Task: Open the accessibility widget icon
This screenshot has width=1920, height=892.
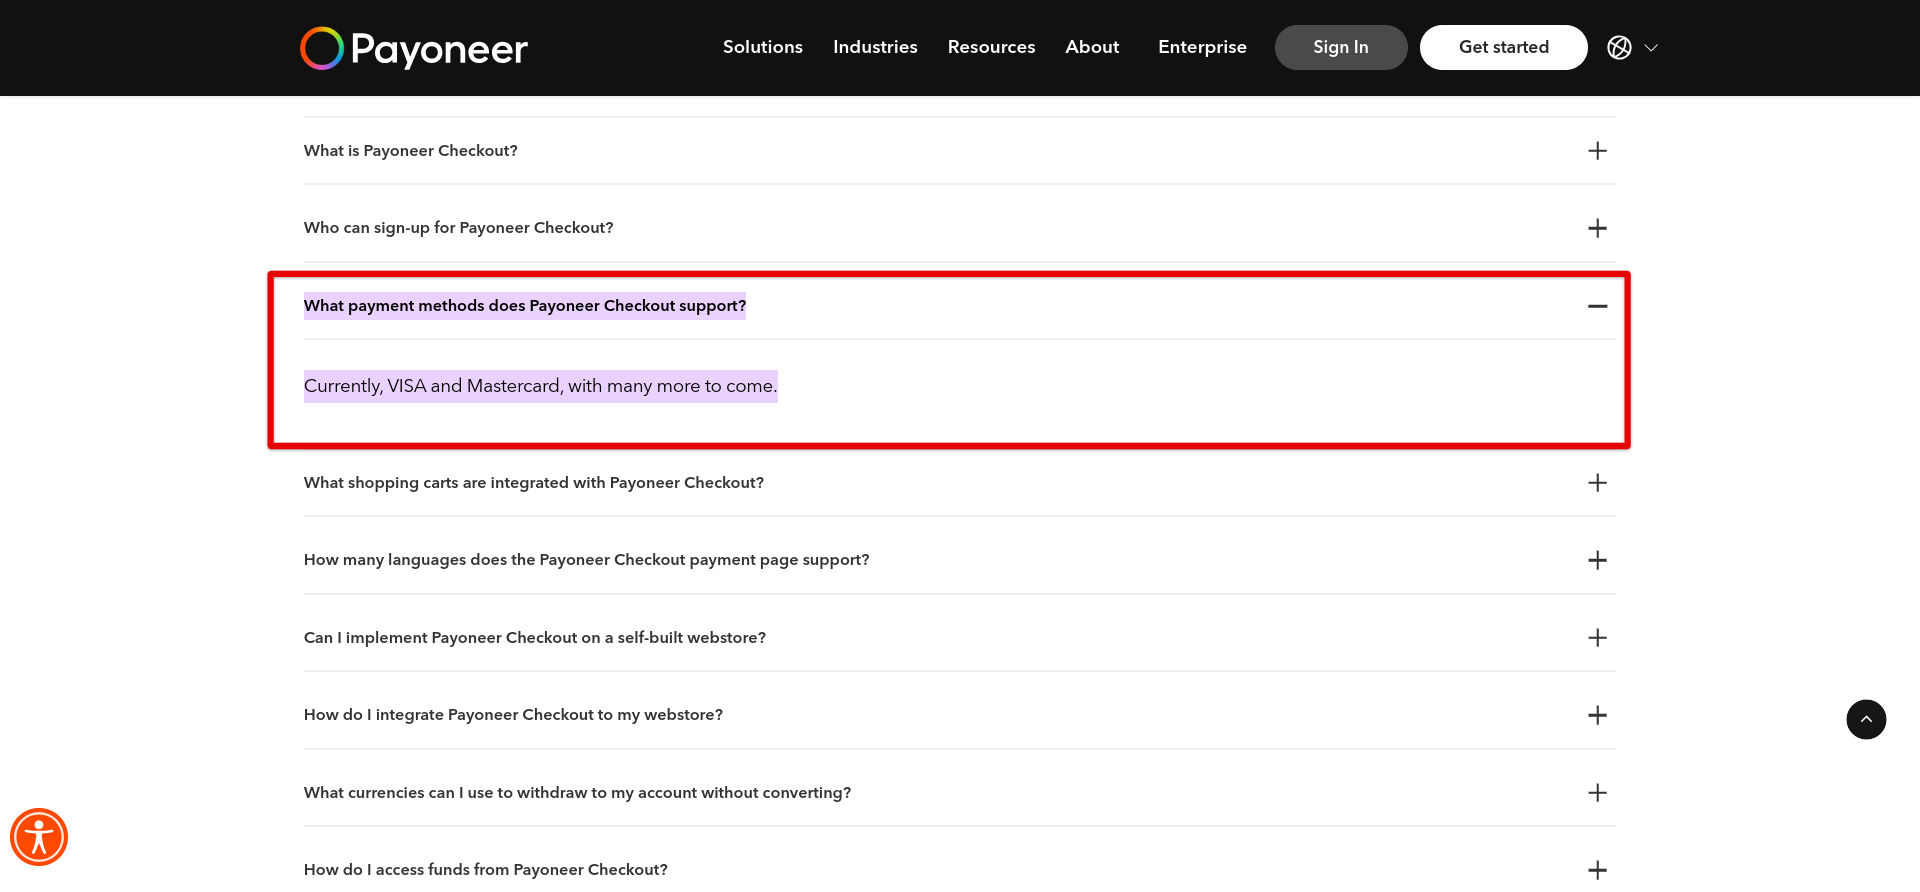Action: [x=39, y=837]
